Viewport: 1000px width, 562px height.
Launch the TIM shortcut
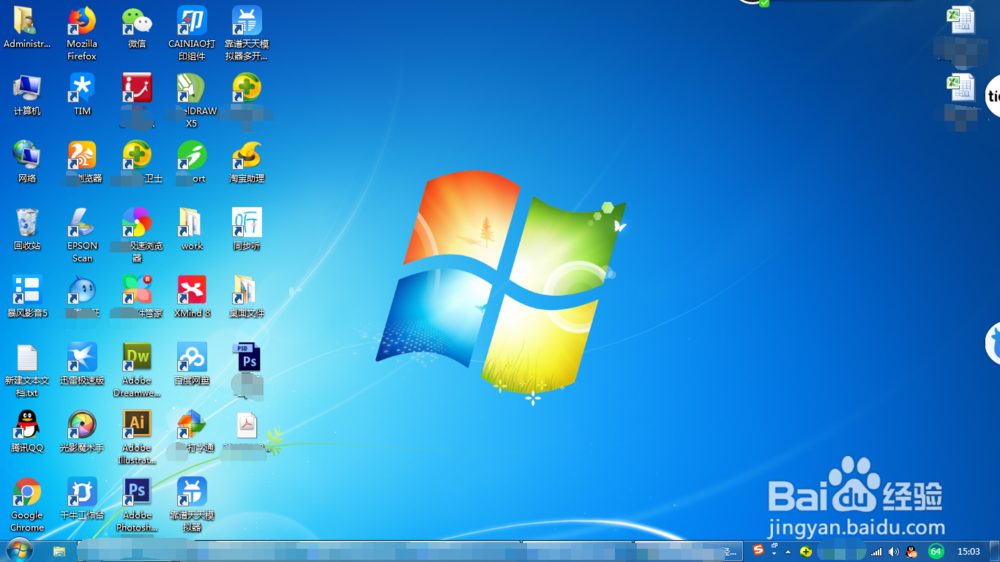point(82,94)
